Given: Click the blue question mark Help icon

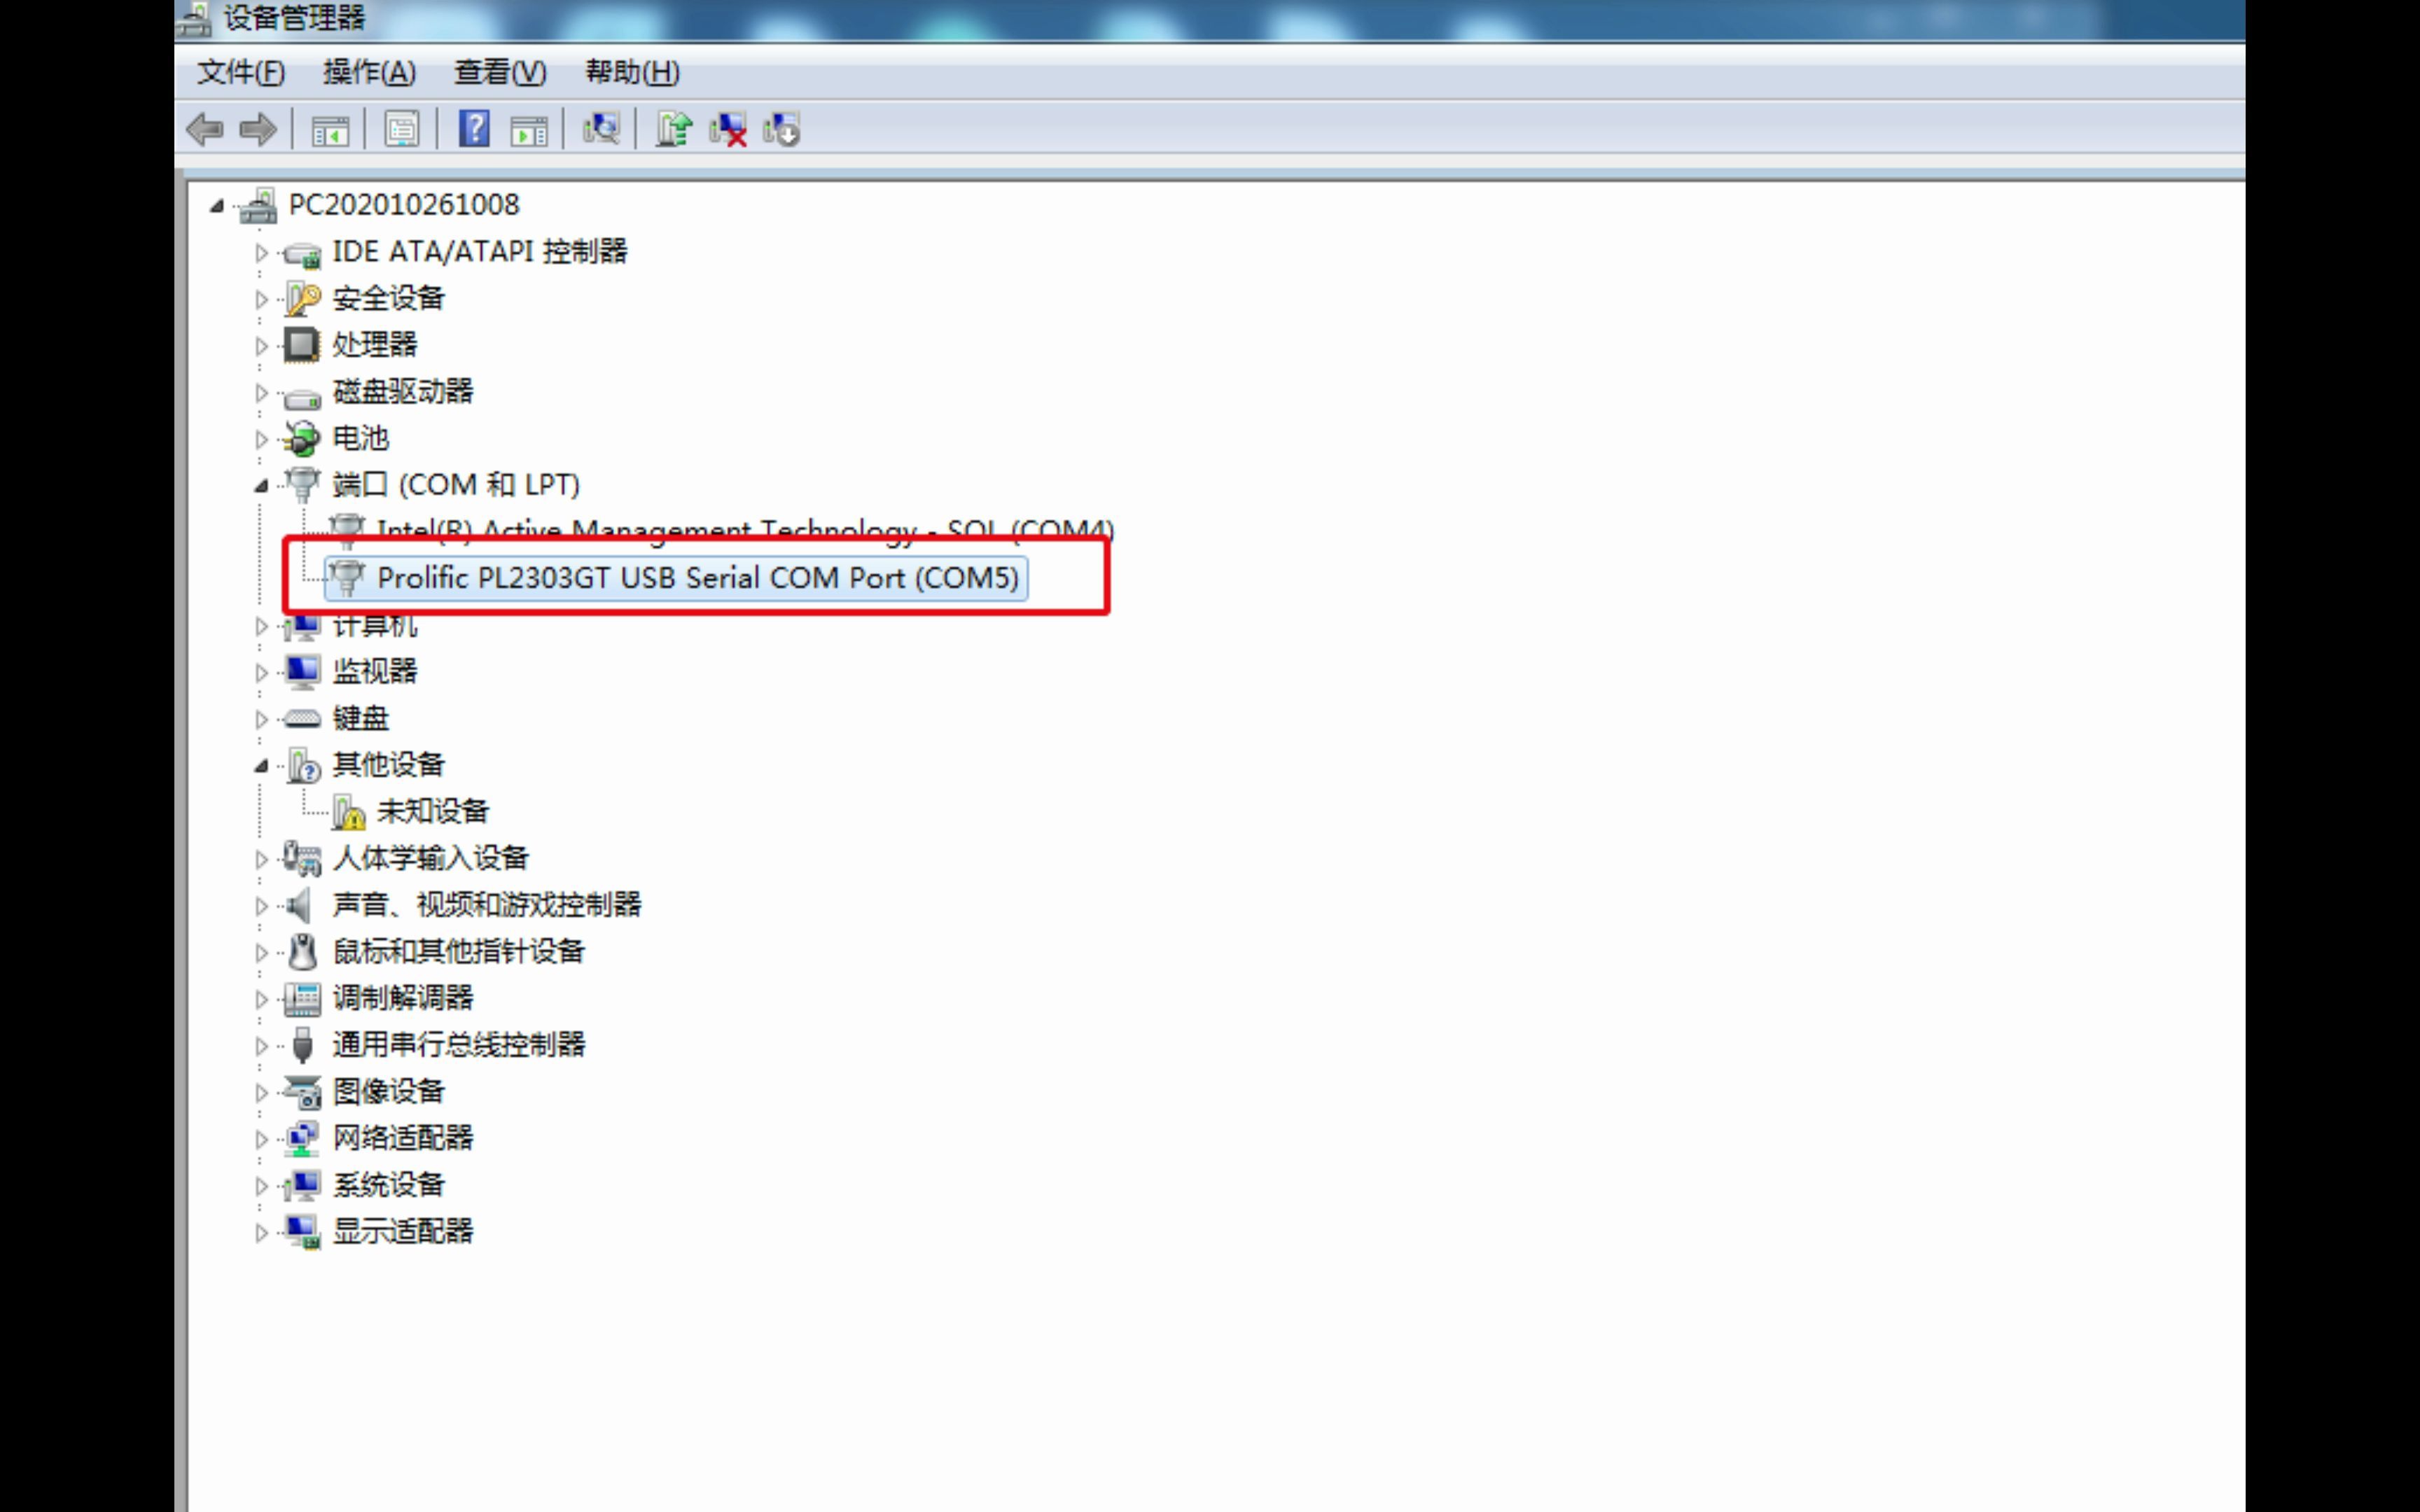Looking at the screenshot, I should click(474, 129).
